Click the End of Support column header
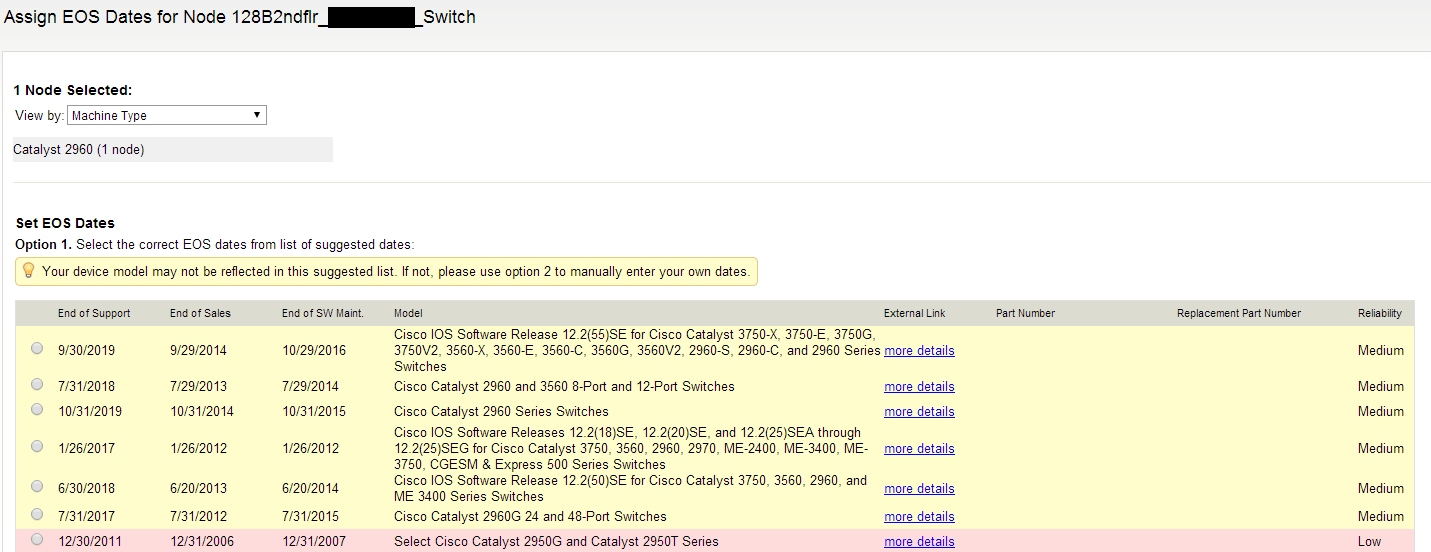The height and width of the screenshot is (552, 1431). [94, 313]
